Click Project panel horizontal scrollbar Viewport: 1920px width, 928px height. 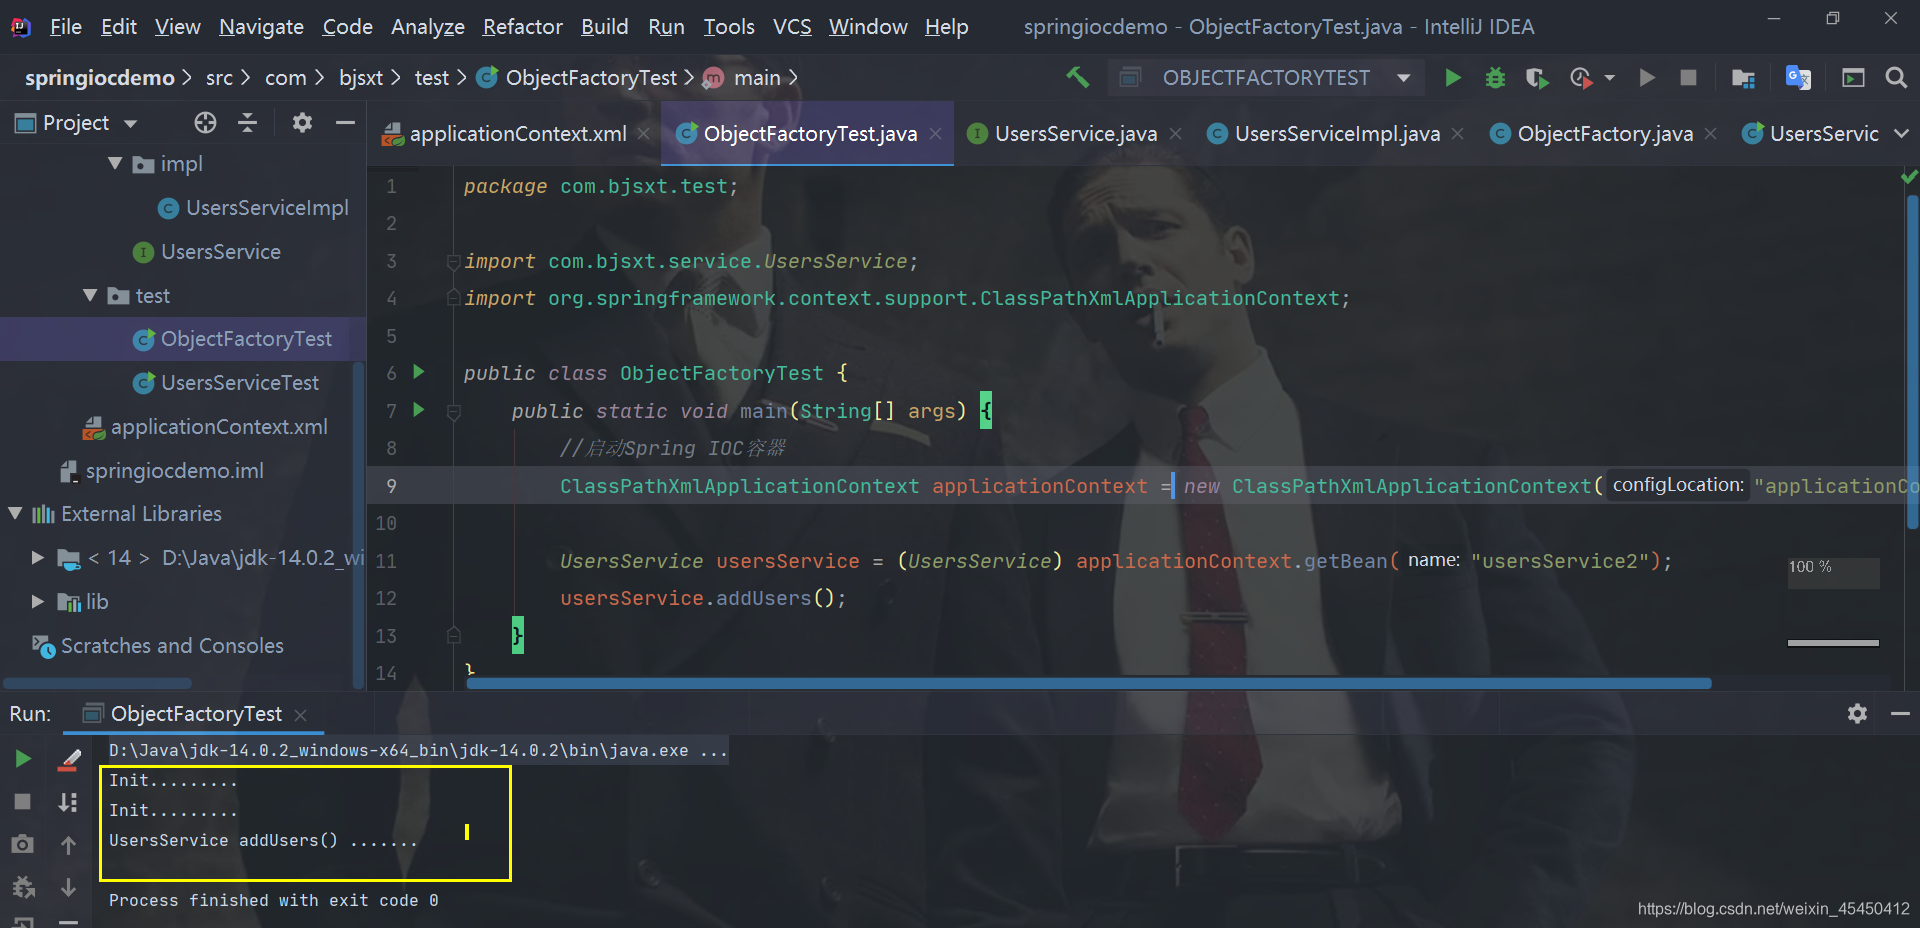(x=98, y=684)
